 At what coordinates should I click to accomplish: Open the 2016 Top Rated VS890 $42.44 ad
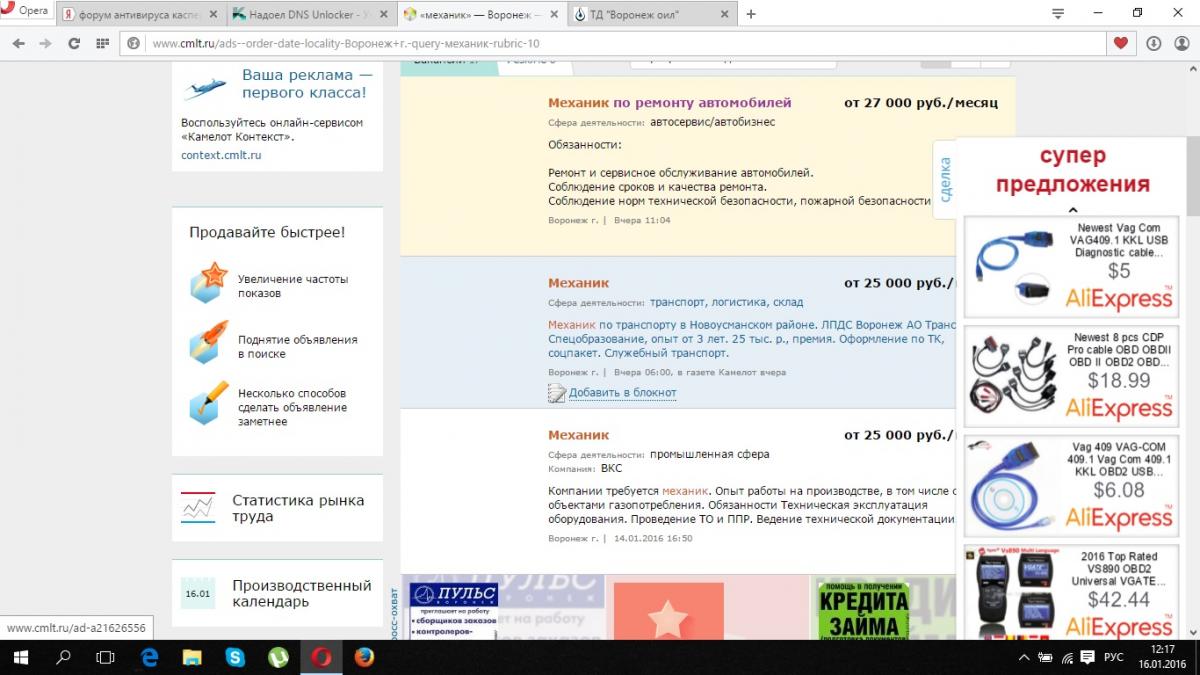point(1070,593)
